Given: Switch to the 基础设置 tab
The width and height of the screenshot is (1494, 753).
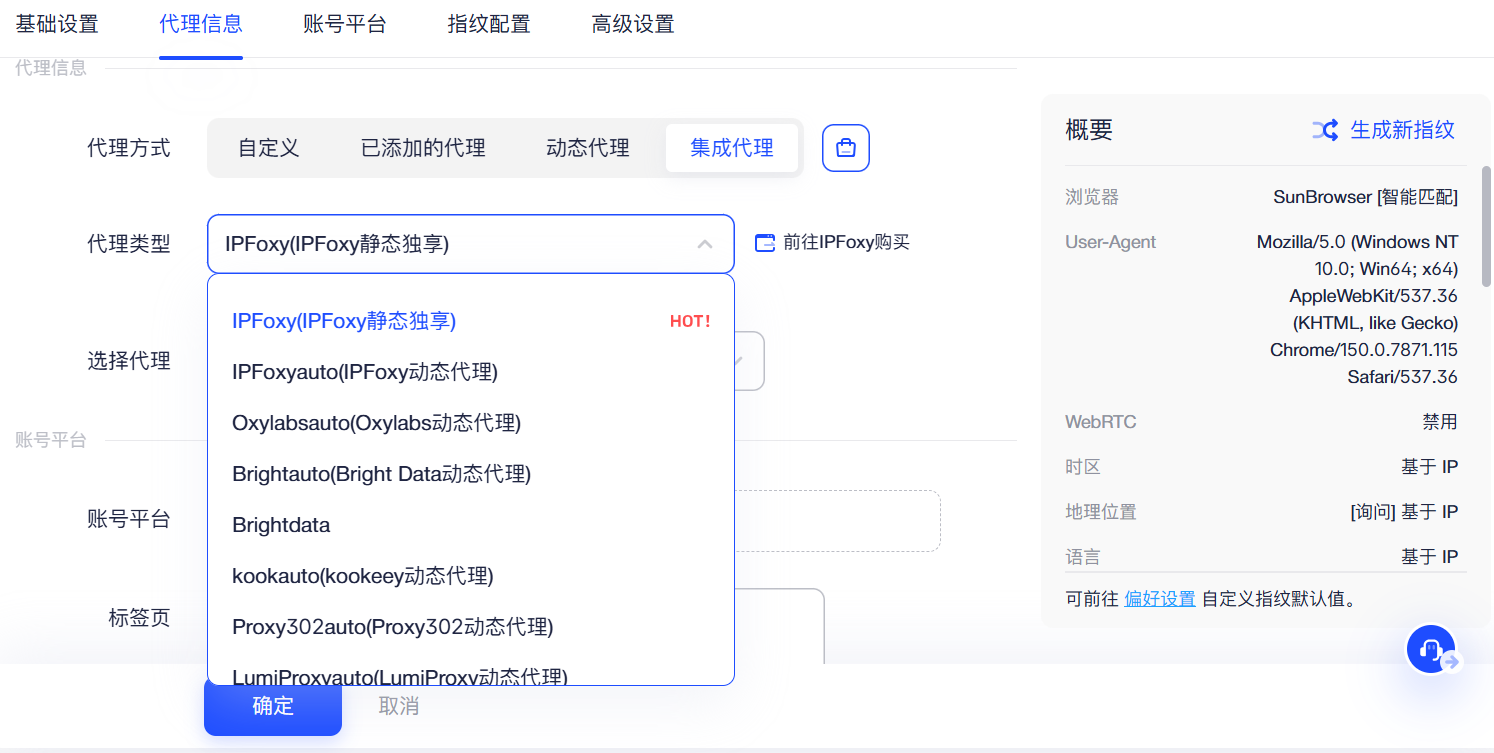Looking at the screenshot, I should 57,24.
